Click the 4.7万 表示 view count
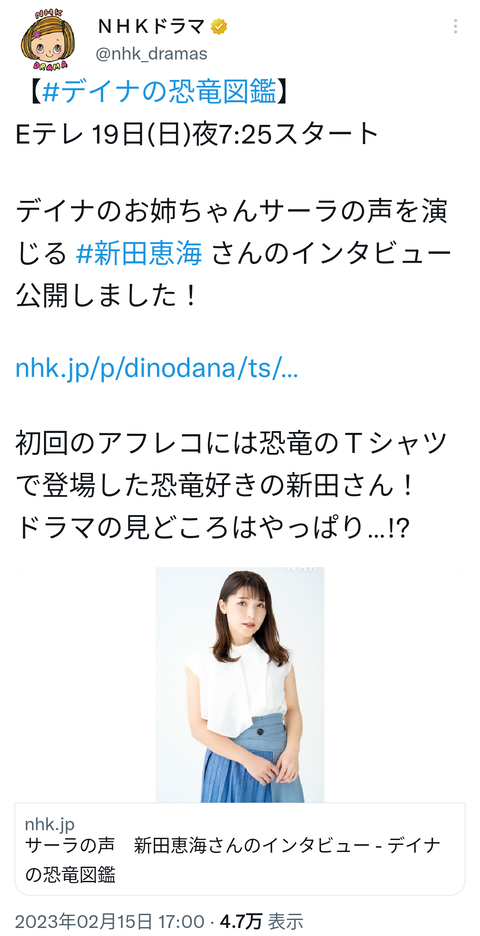This screenshot has width=480, height=936. (x=261, y=922)
